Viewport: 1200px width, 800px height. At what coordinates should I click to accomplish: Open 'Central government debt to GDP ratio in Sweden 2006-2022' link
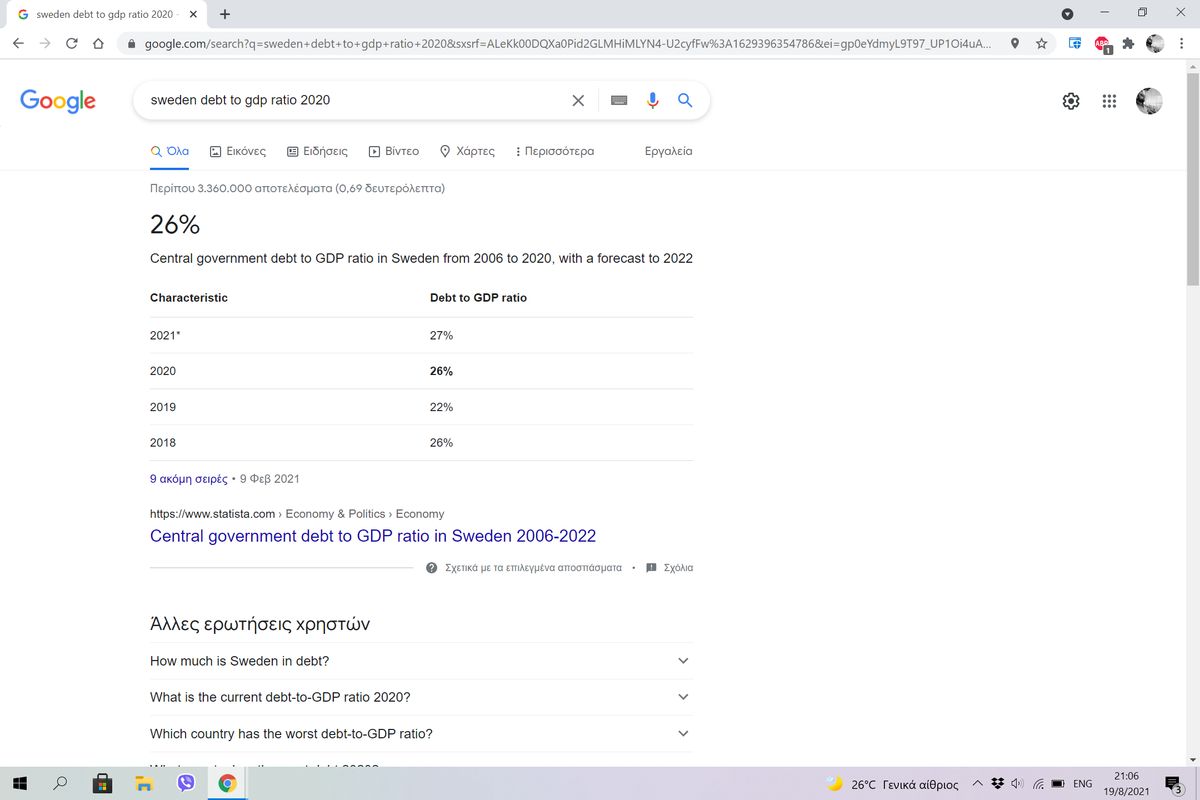(x=373, y=536)
